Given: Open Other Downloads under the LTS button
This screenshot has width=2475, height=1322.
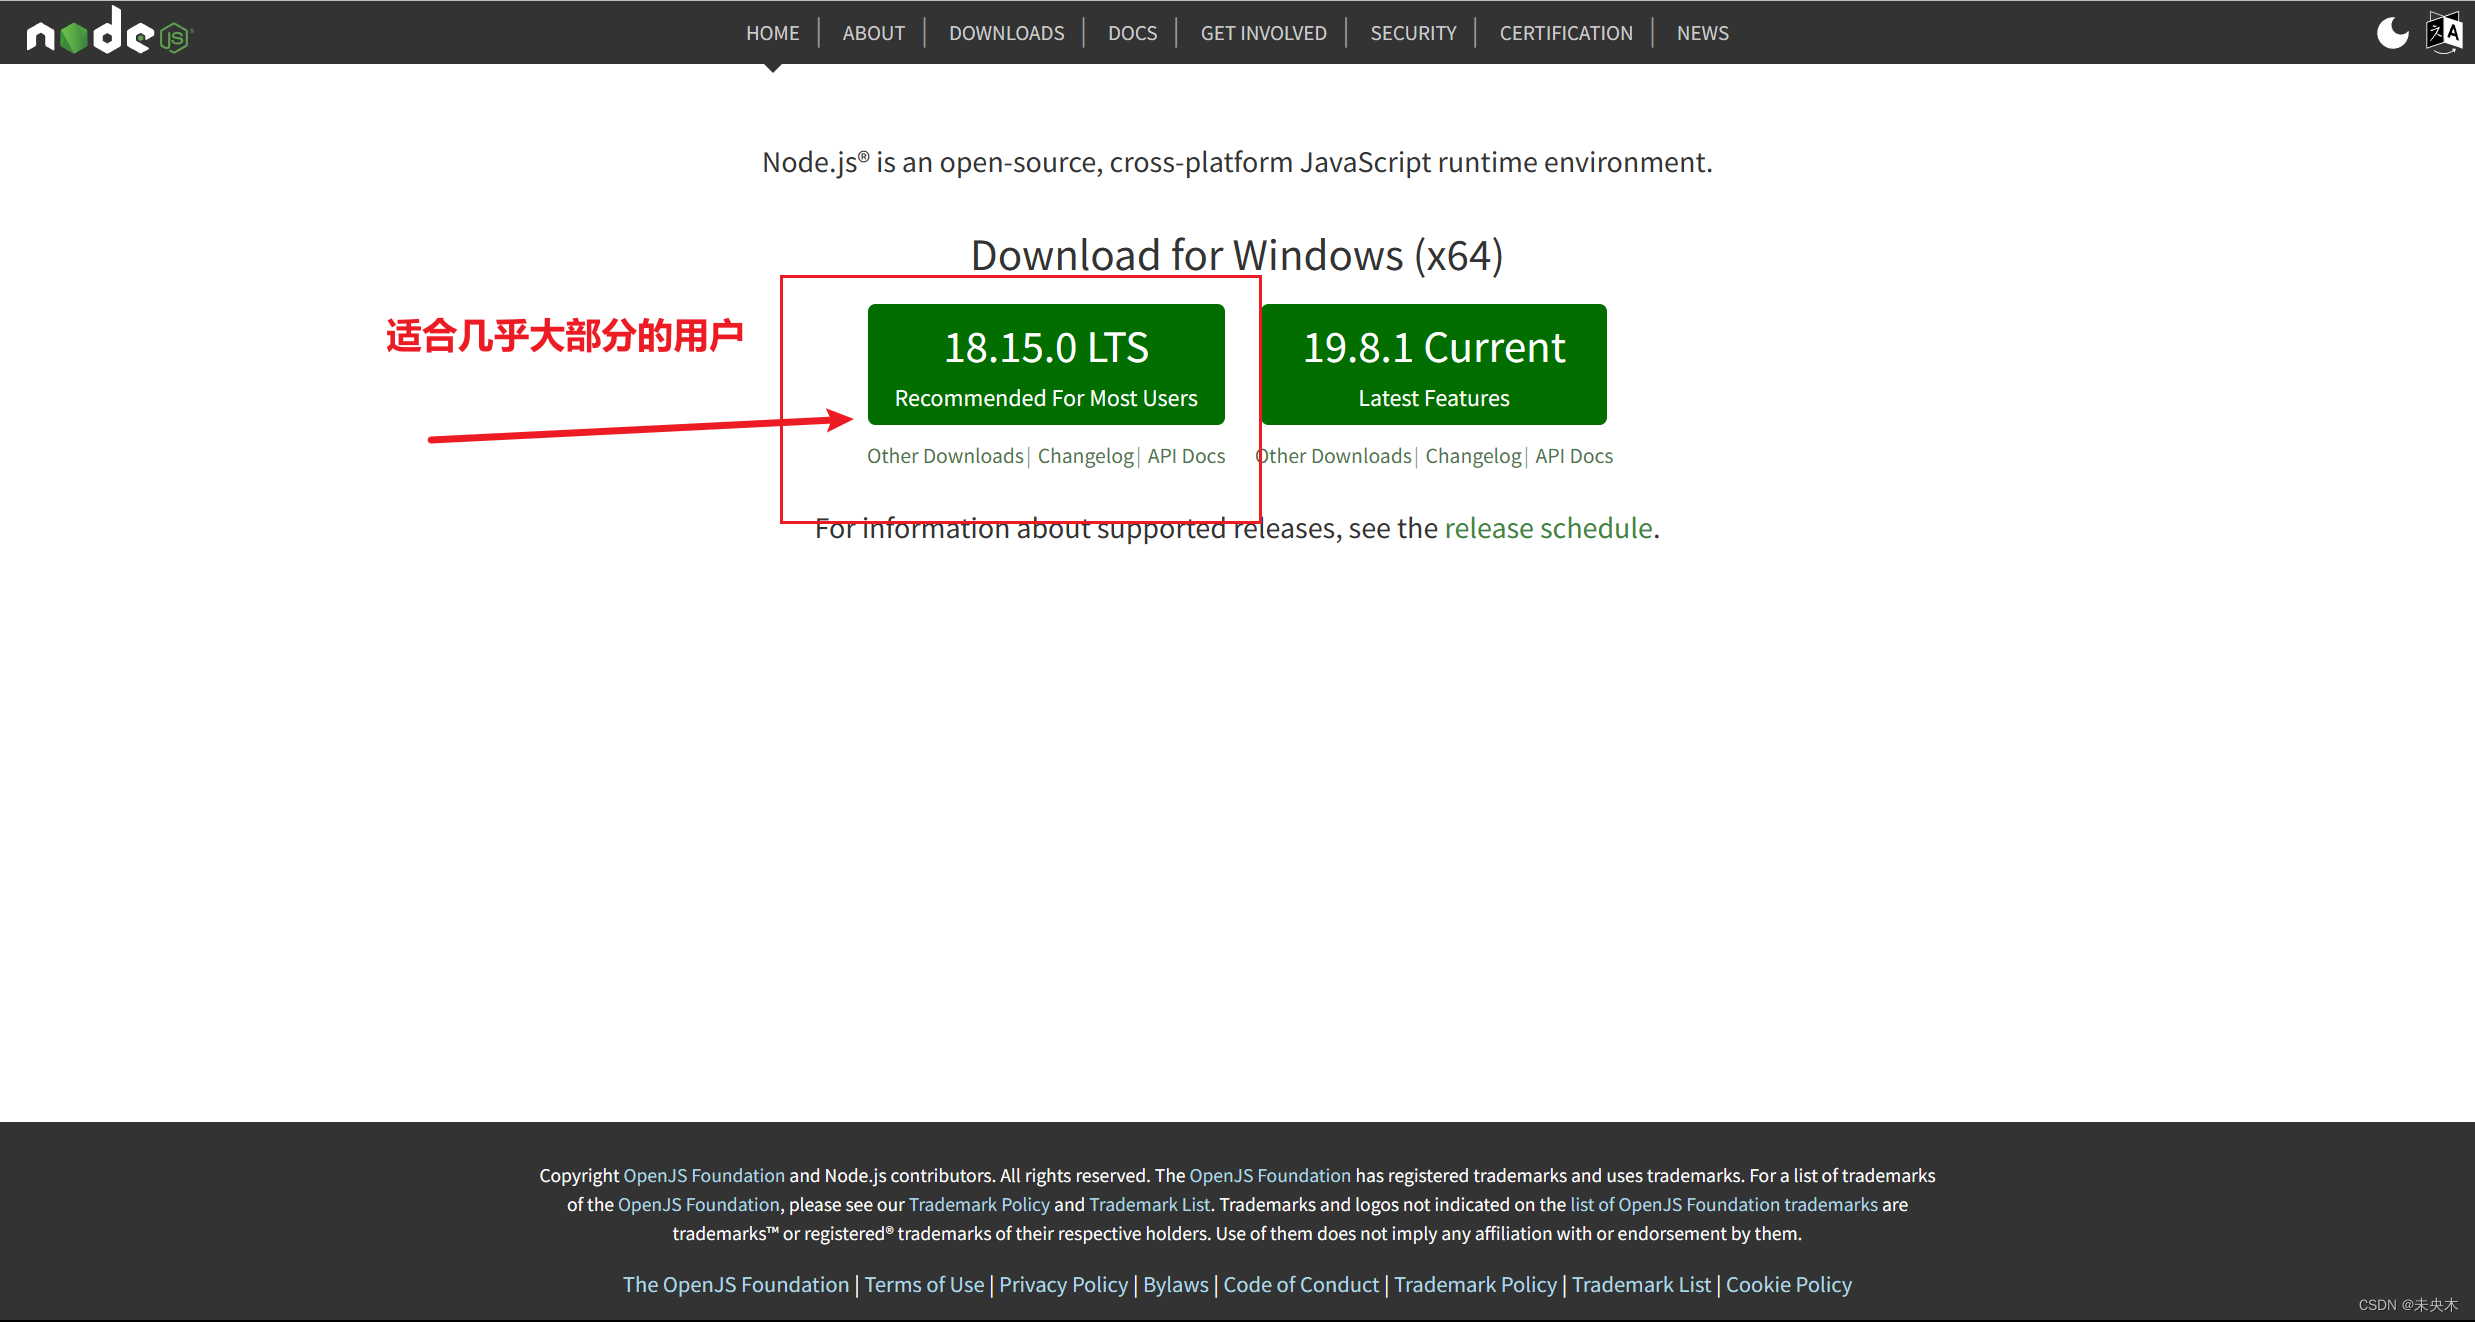Looking at the screenshot, I should click(944, 456).
